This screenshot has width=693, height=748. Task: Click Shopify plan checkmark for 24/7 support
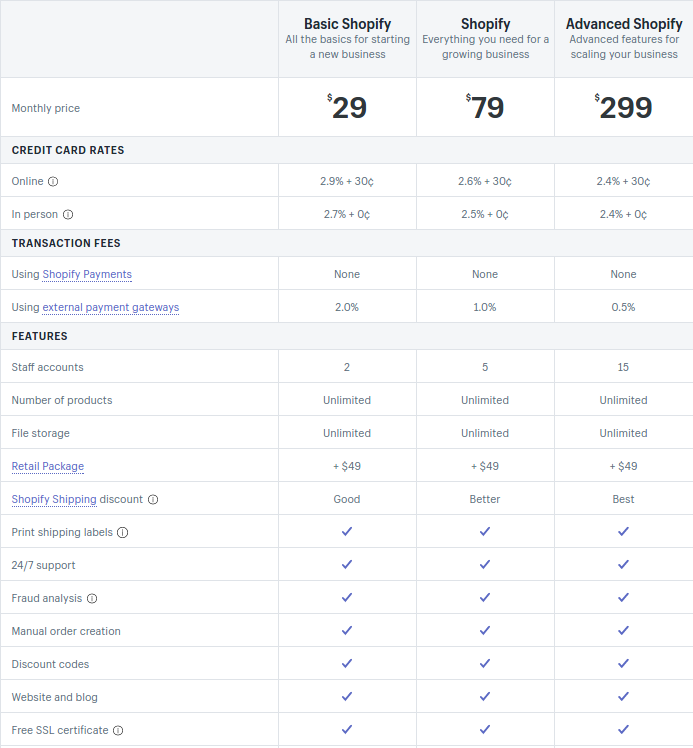(485, 564)
